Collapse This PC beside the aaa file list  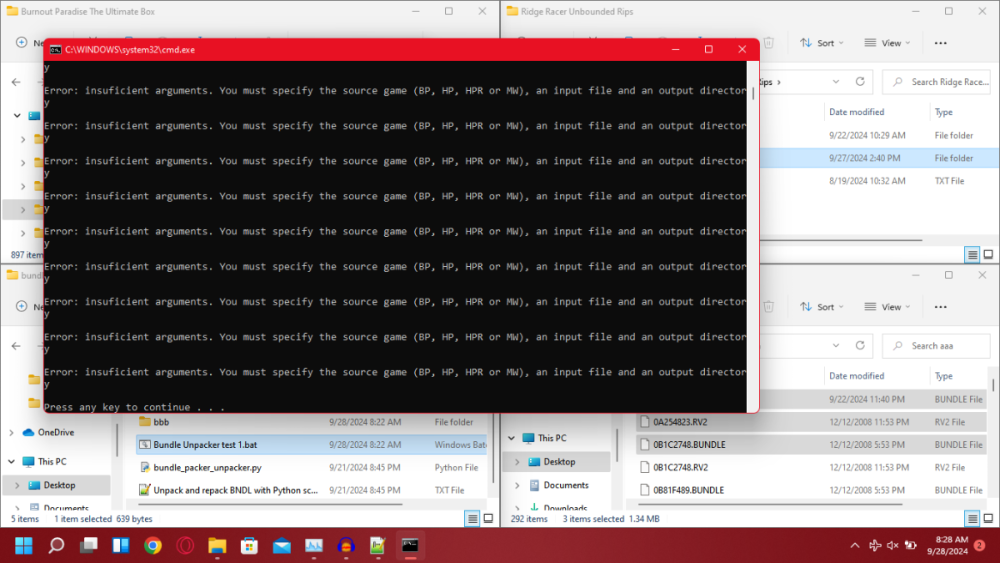tap(511, 438)
